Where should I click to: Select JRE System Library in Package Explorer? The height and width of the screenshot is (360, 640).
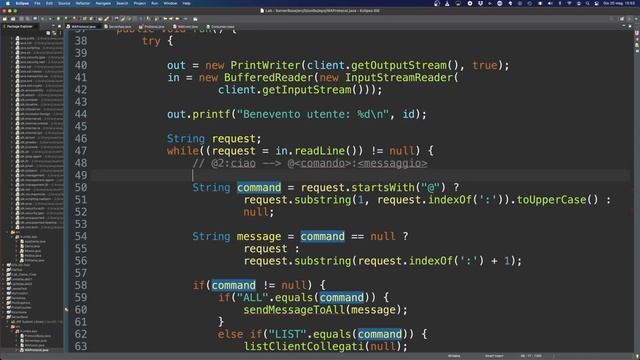tap(38, 322)
